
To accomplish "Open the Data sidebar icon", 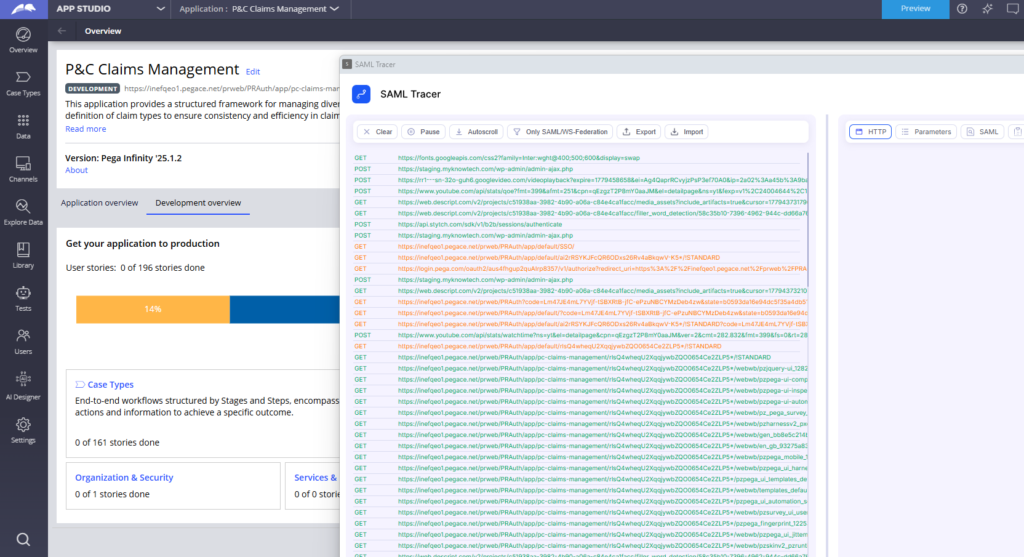I will (x=23, y=127).
